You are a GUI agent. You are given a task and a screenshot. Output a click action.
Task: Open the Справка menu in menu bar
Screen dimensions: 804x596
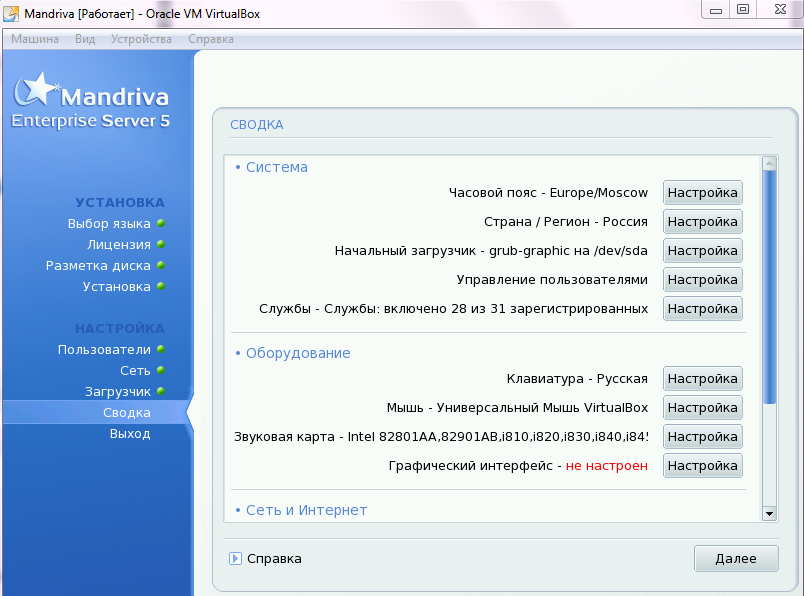tap(211, 39)
